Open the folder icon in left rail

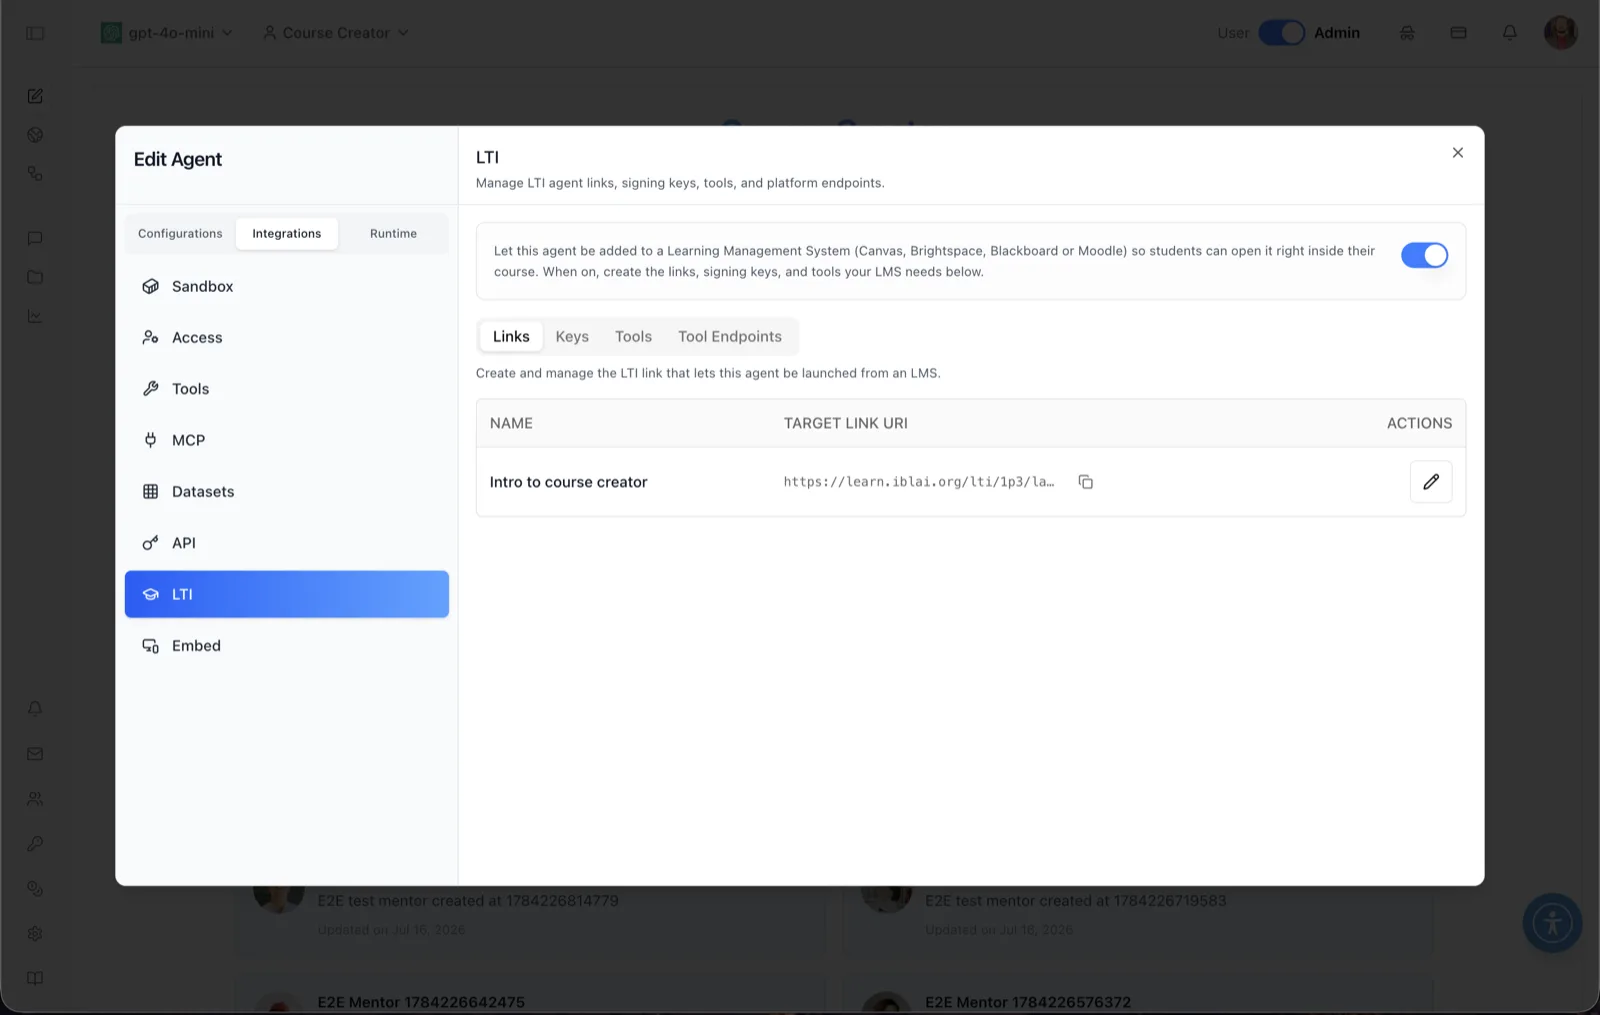(35, 277)
